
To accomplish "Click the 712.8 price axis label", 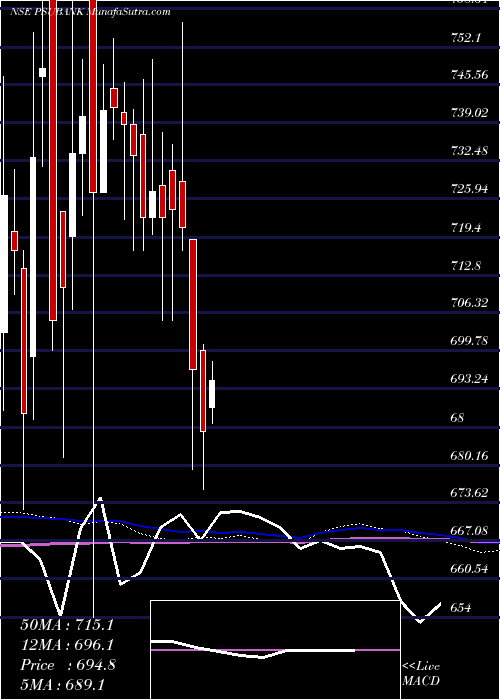I will [x=466, y=266].
